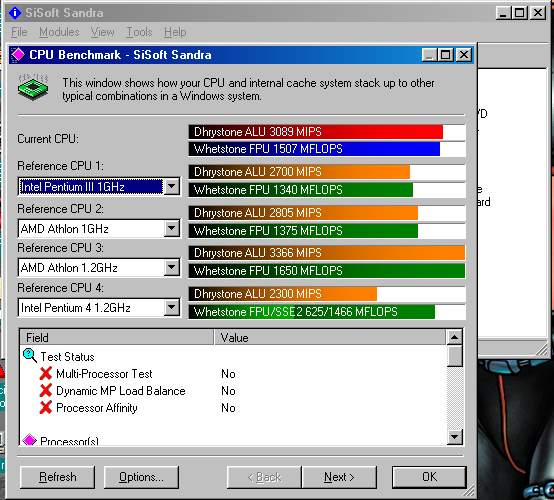The image size is (554, 500).
Task: Click the Field column header
Action: [x=117, y=337]
